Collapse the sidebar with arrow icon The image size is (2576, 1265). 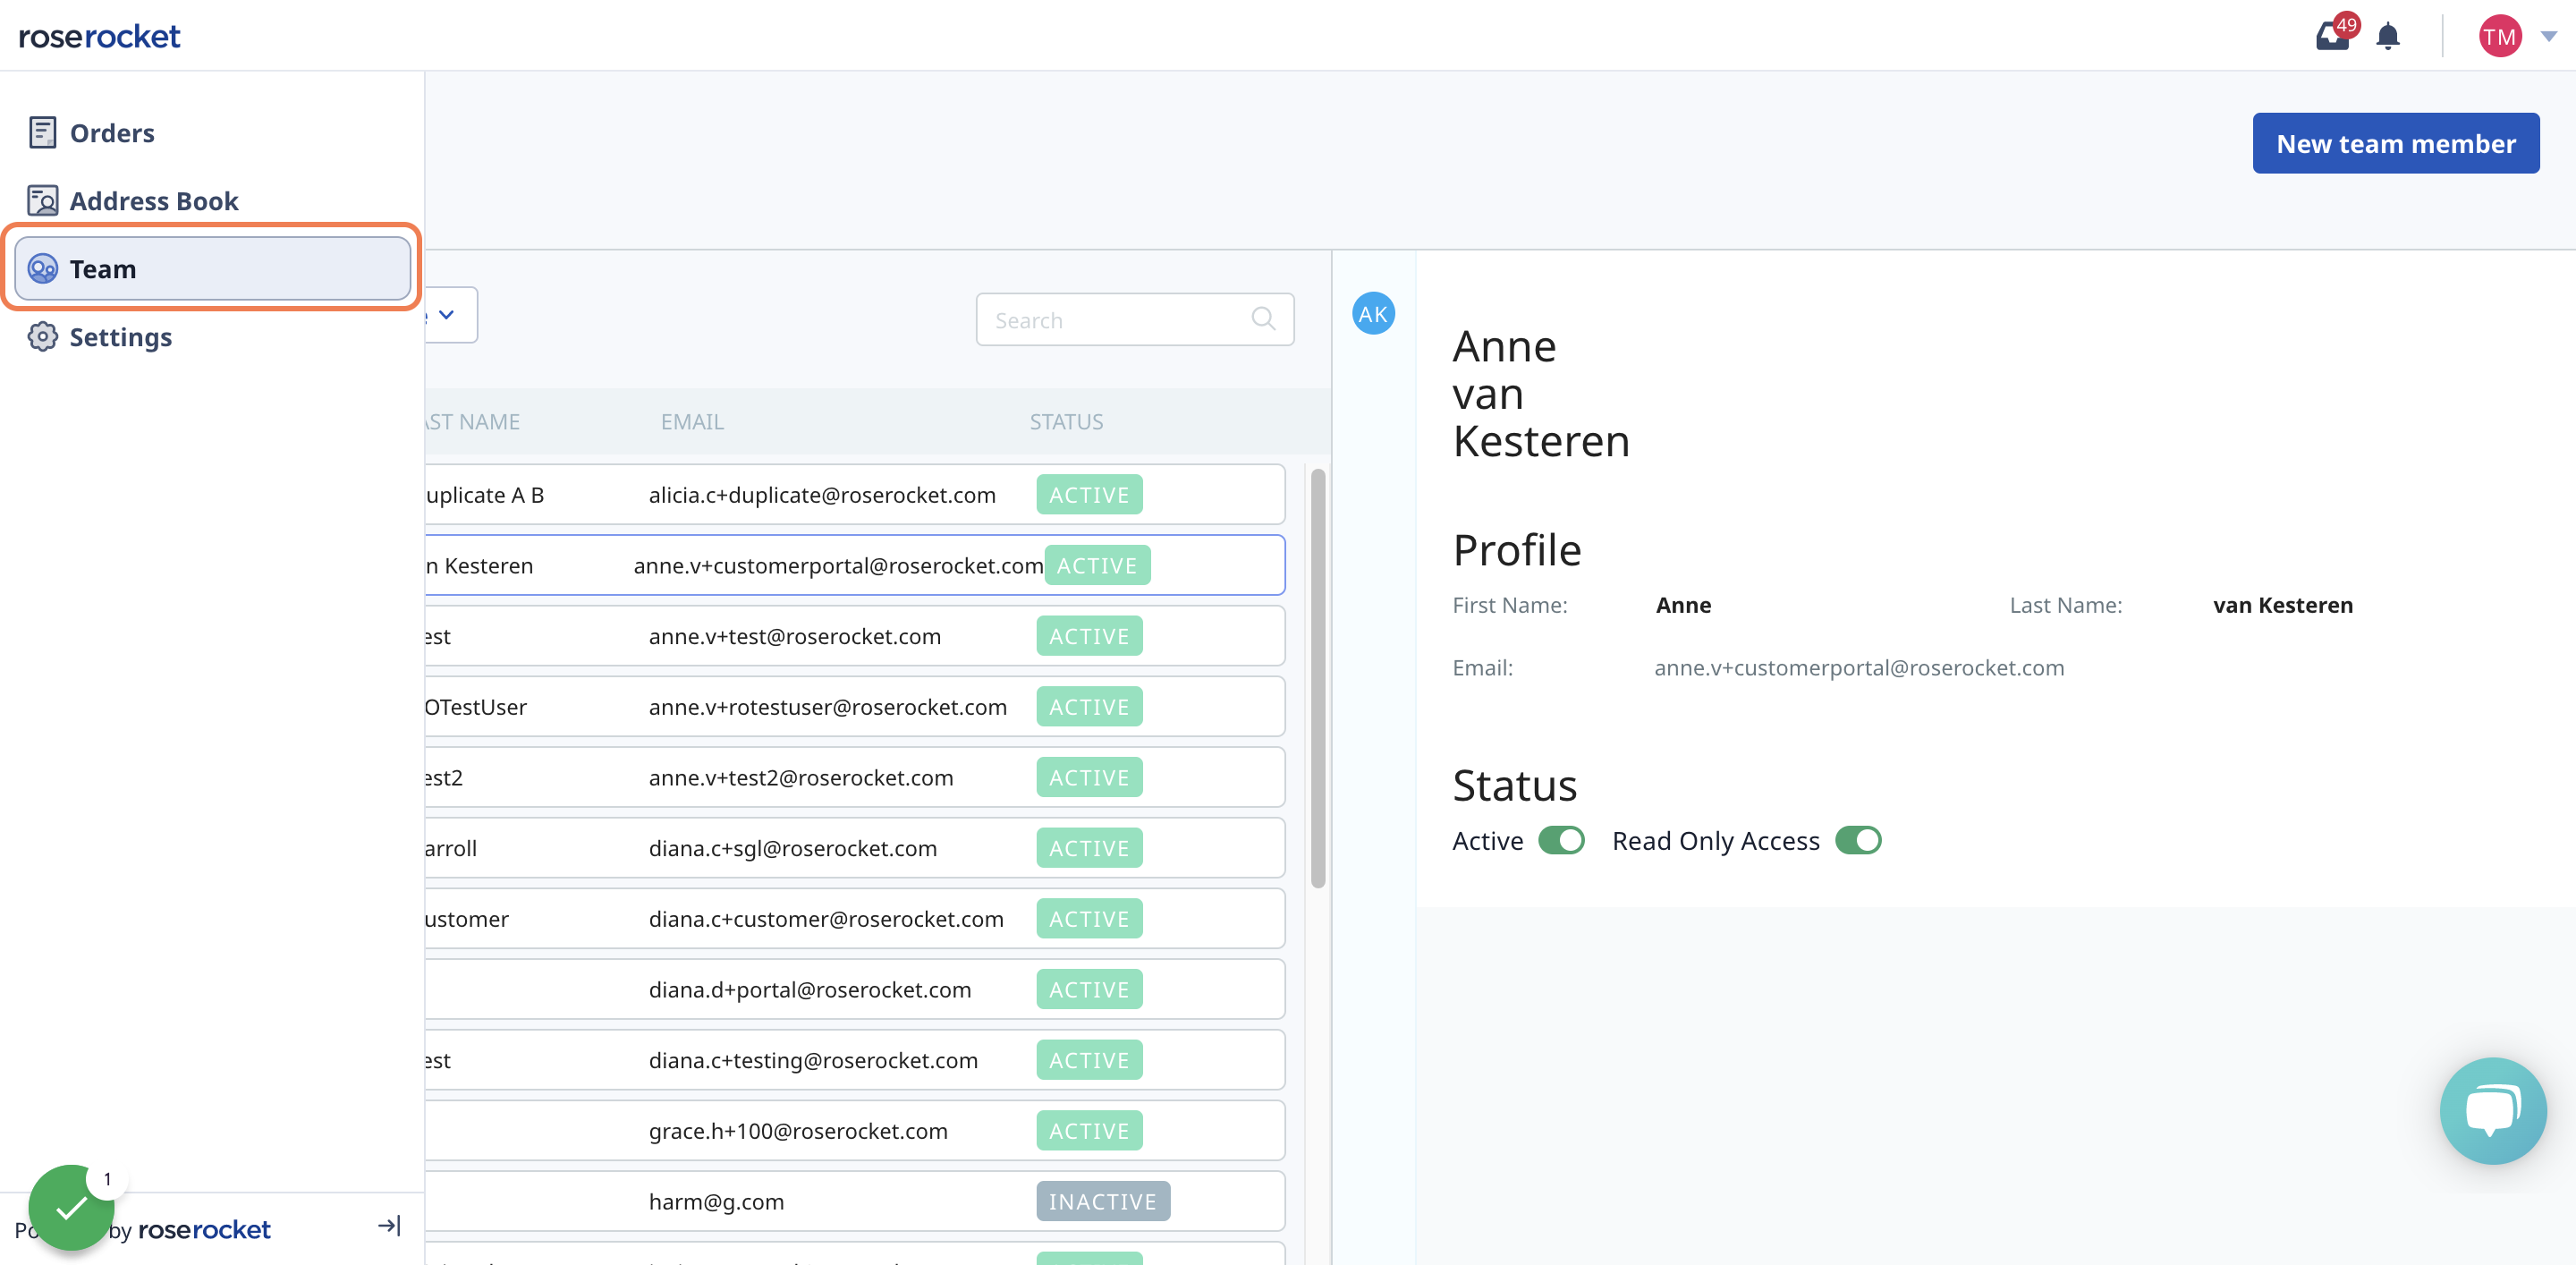pos(389,1226)
